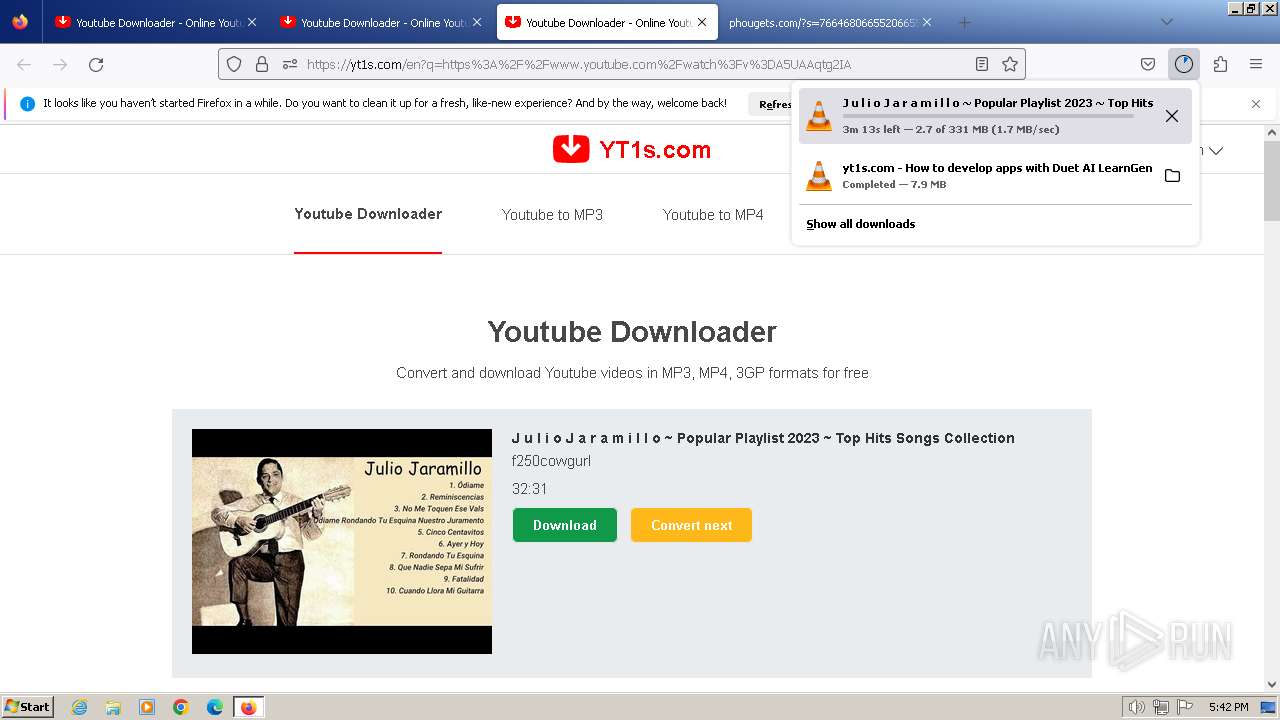Open the Youtube Downloader nav item
The height and width of the screenshot is (720, 1280).
tap(368, 214)
